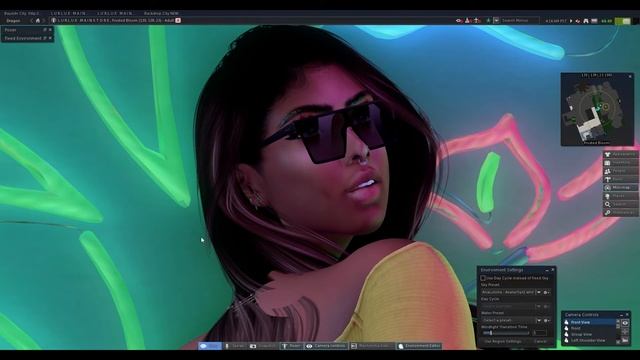Adjust the Windlight transition time slider
The height and width of the screenshot is (360, 640).
[505, 333]
